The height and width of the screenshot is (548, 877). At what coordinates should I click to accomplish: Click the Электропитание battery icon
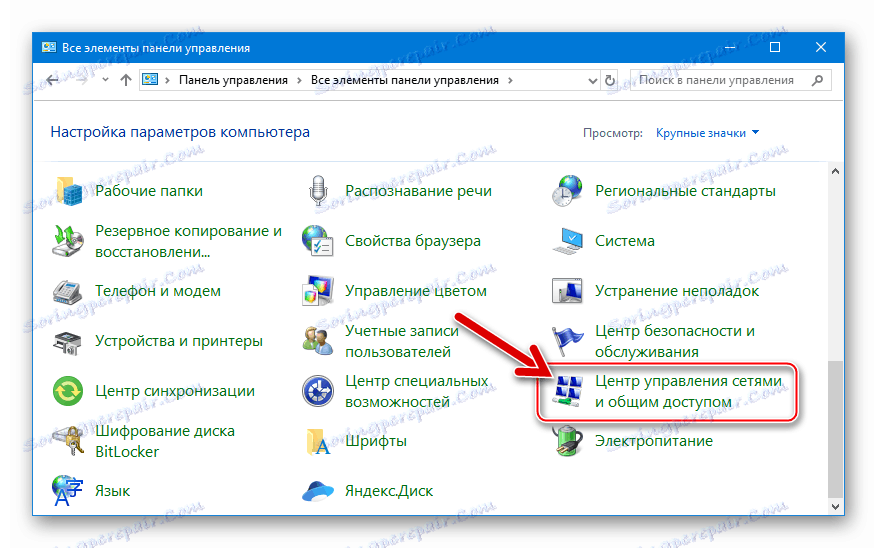pos(567,441)
